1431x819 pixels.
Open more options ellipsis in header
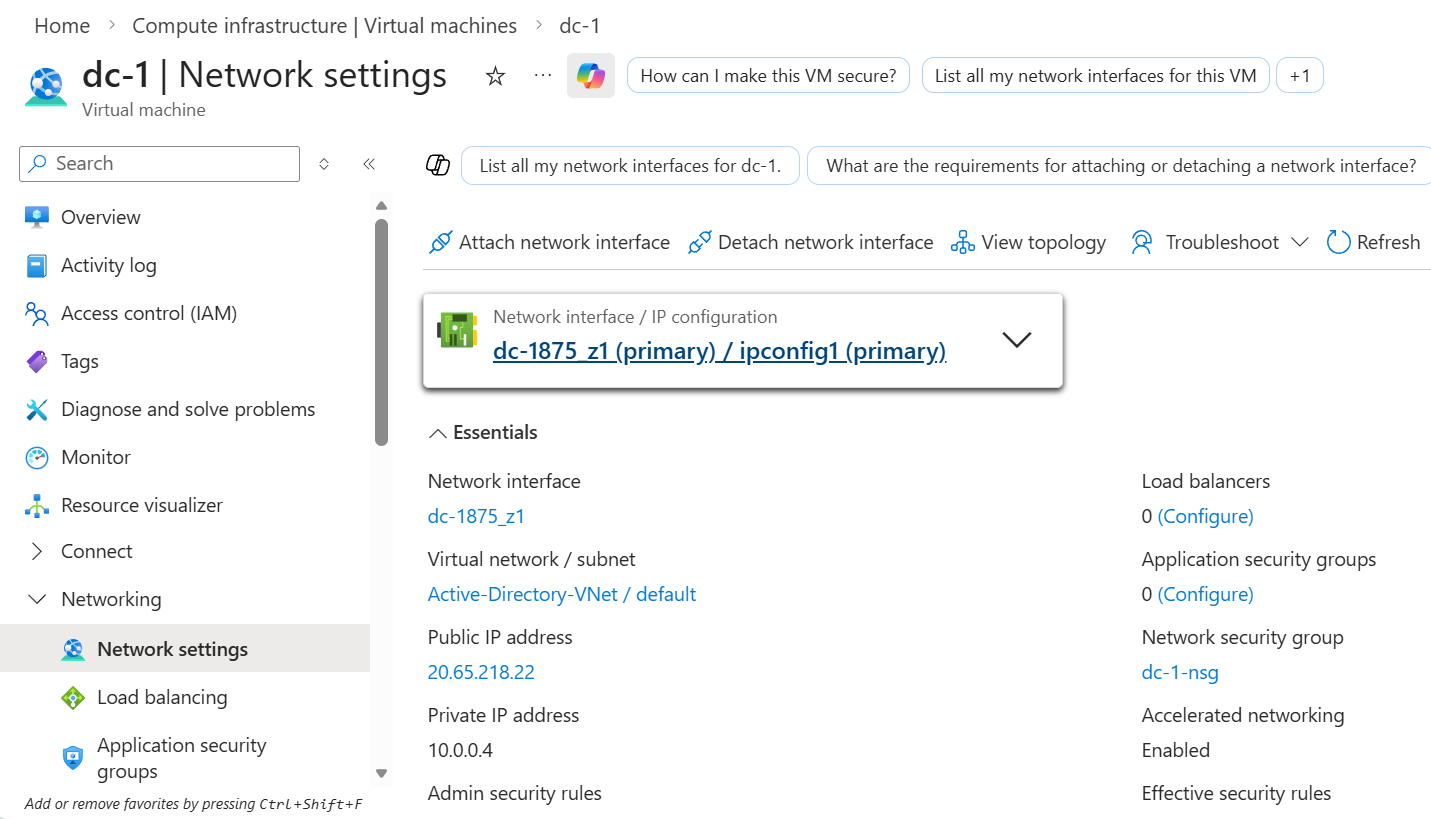click(x=543, y=76)
